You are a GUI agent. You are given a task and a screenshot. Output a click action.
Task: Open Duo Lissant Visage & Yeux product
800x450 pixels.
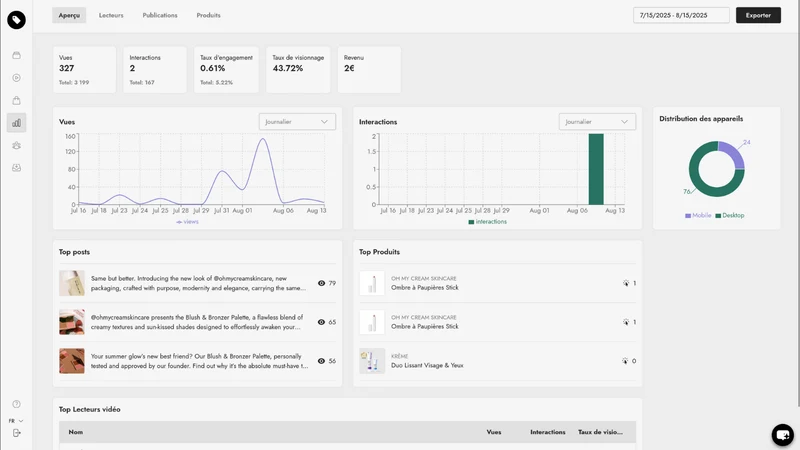(427, 365)
